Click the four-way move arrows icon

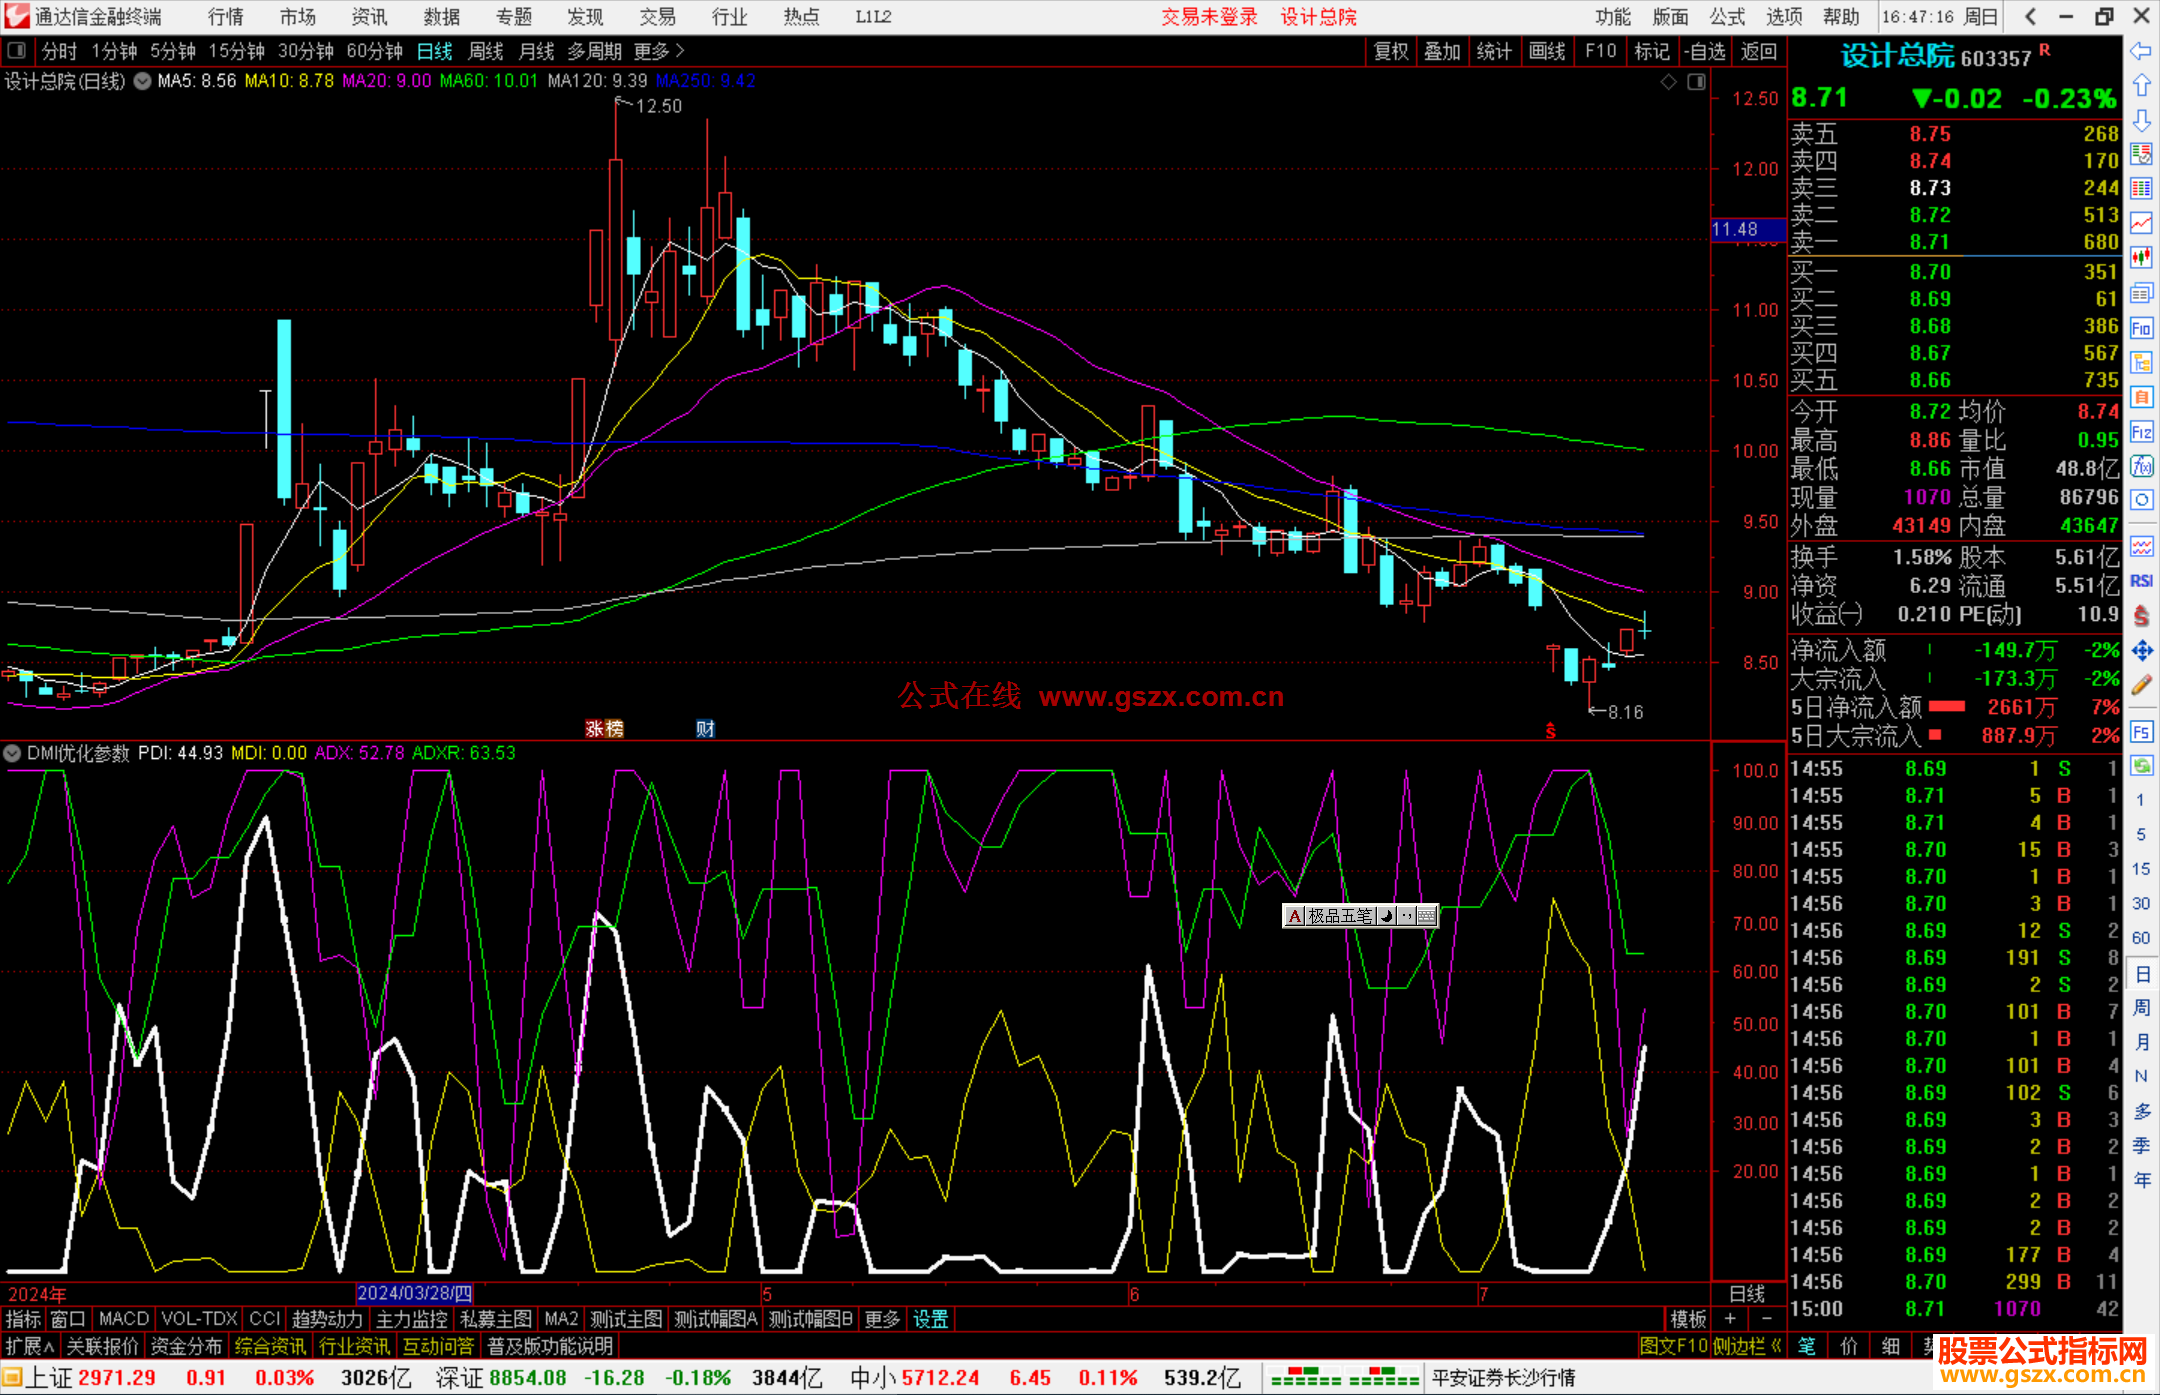point(2141,651)
